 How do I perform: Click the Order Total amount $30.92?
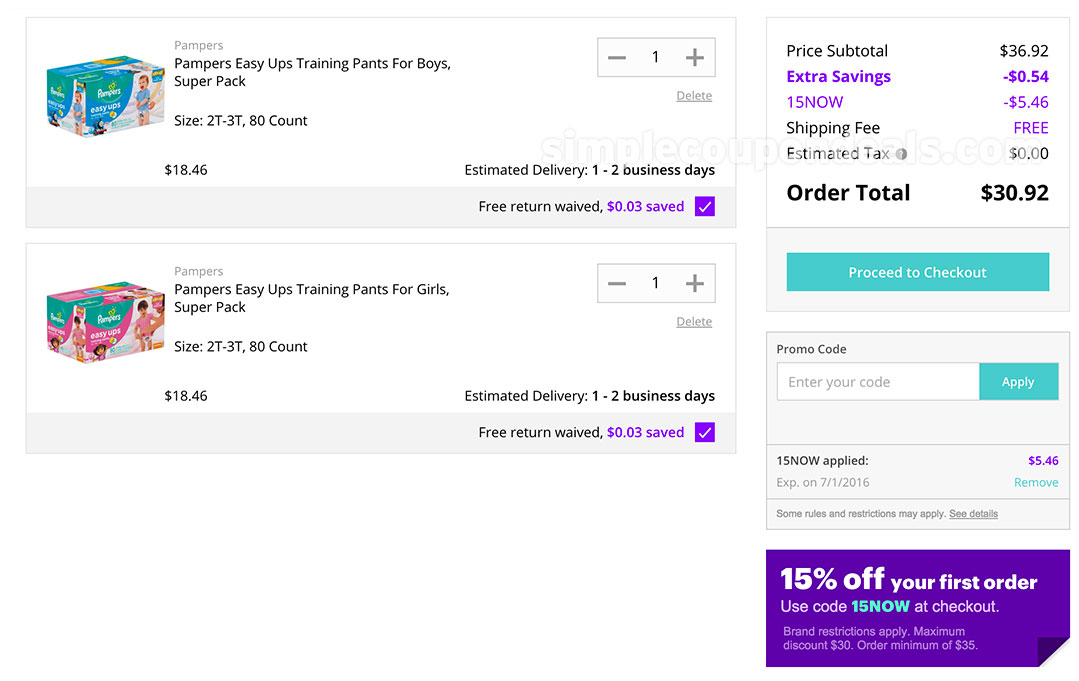pyautogui.click(x=1014, y=193)
